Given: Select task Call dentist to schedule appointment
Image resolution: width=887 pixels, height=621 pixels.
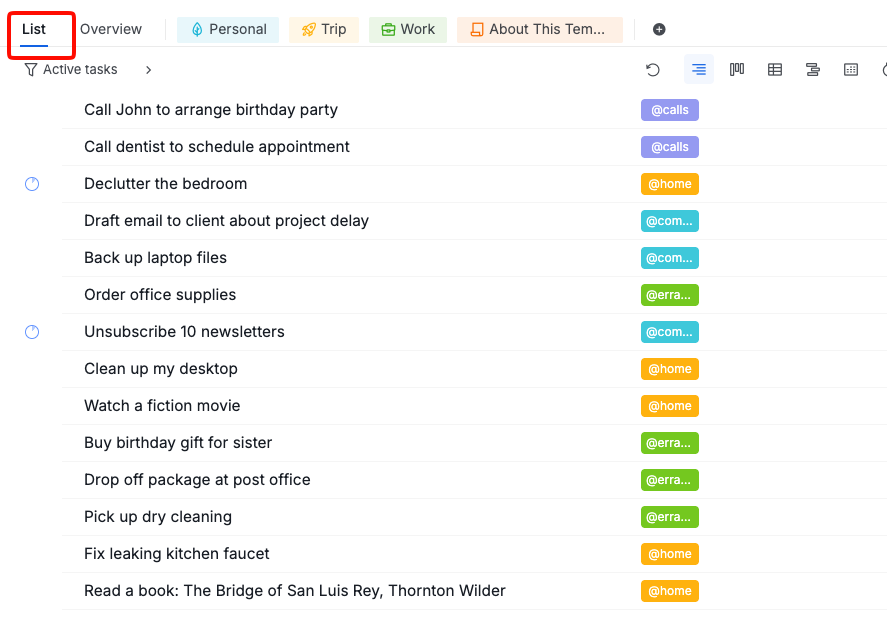Looking at the screenshot, I should pos(217,147).
